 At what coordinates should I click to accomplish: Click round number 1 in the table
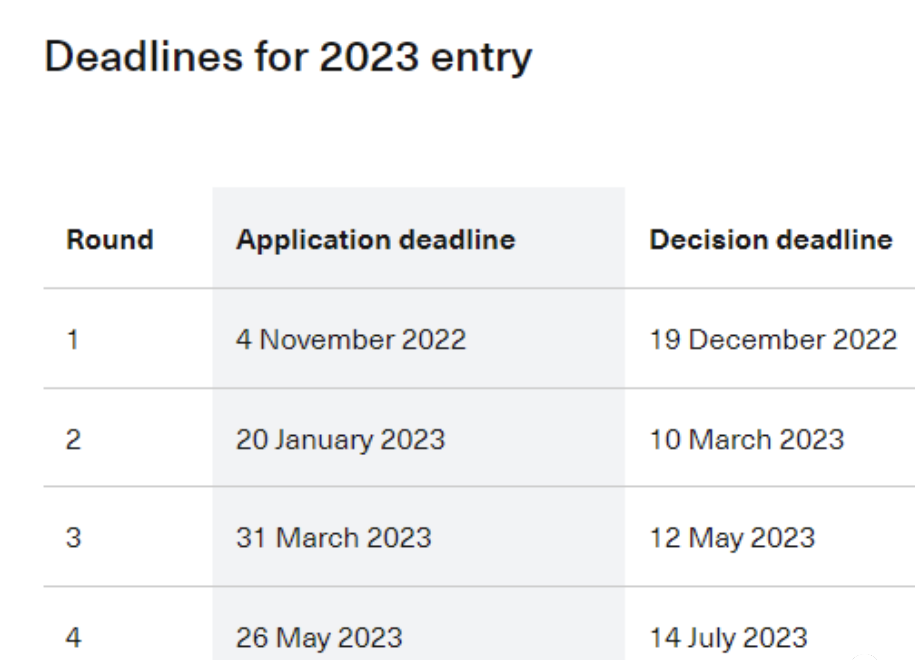tap(72, 339)
